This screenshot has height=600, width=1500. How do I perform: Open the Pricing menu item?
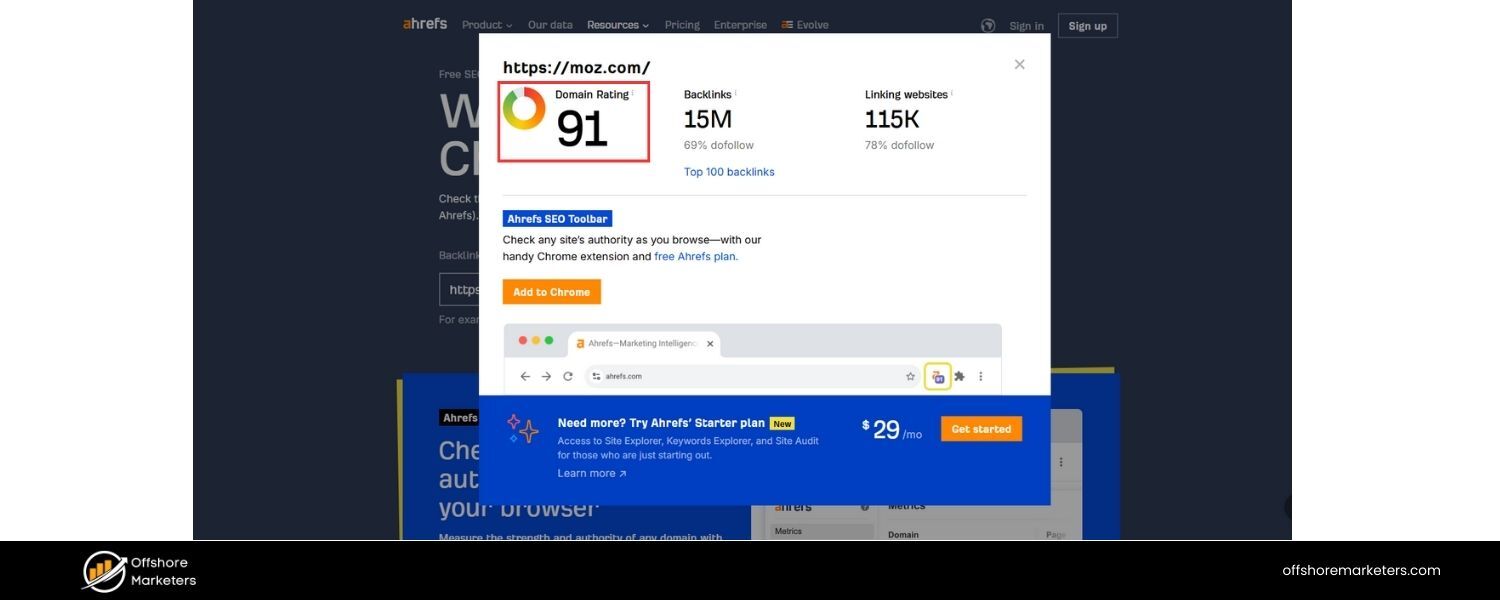(x=682, y=25)
